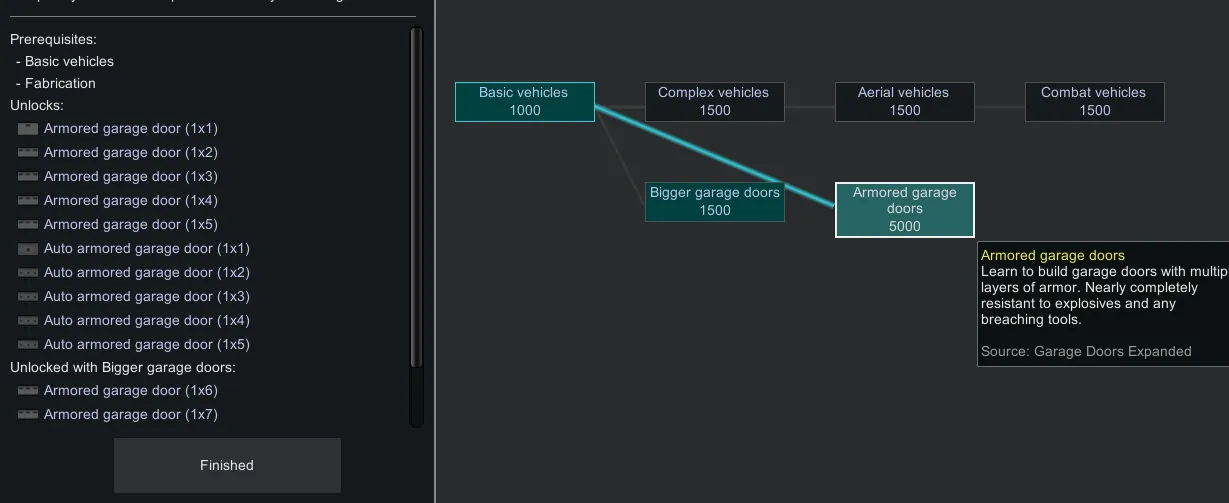Click the Auto armored garage door (1x5) icon
This screenshot has height=503, width=1229.
[x=28, y=345]
